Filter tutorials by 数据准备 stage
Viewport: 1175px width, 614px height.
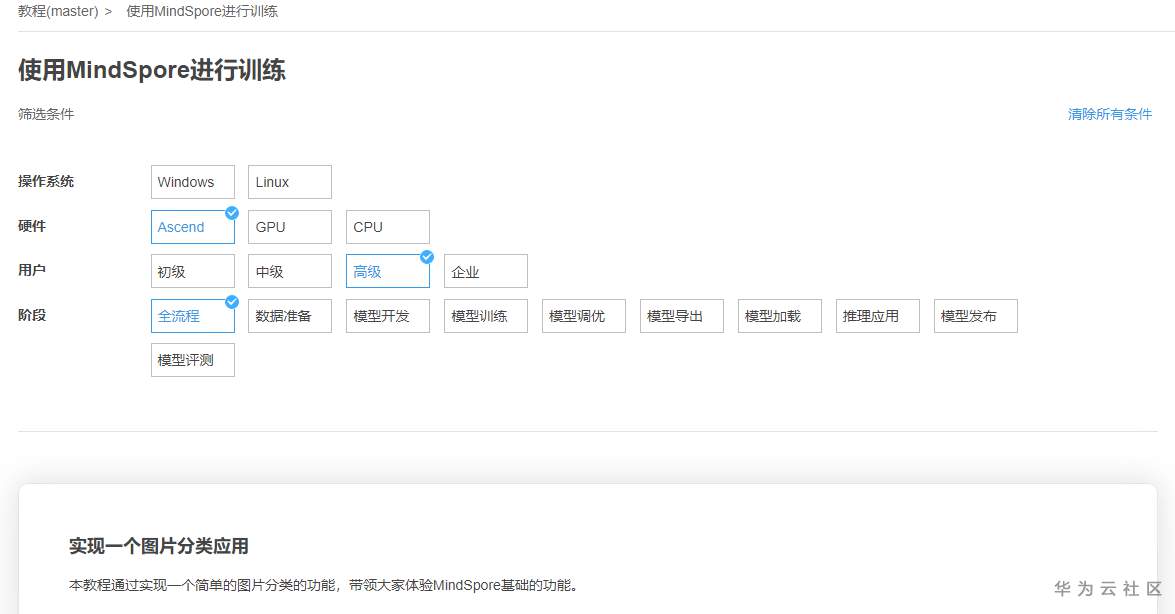coord(290,316)
